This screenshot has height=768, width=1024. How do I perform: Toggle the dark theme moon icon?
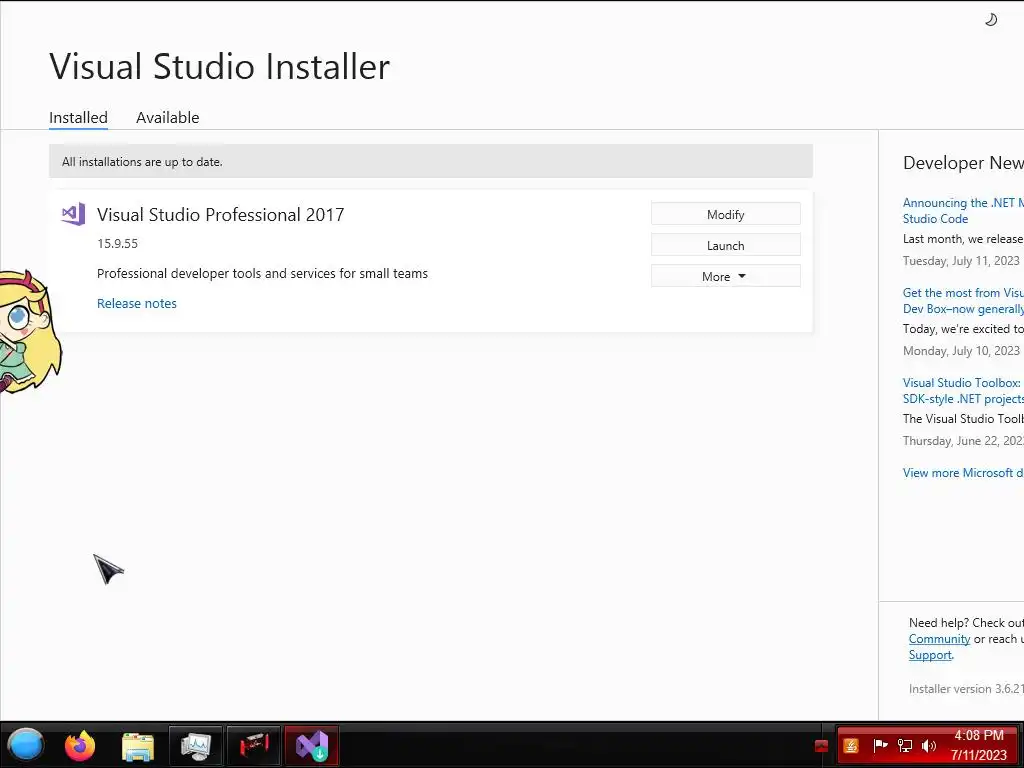pyautogui.click(x=991, y=20)
